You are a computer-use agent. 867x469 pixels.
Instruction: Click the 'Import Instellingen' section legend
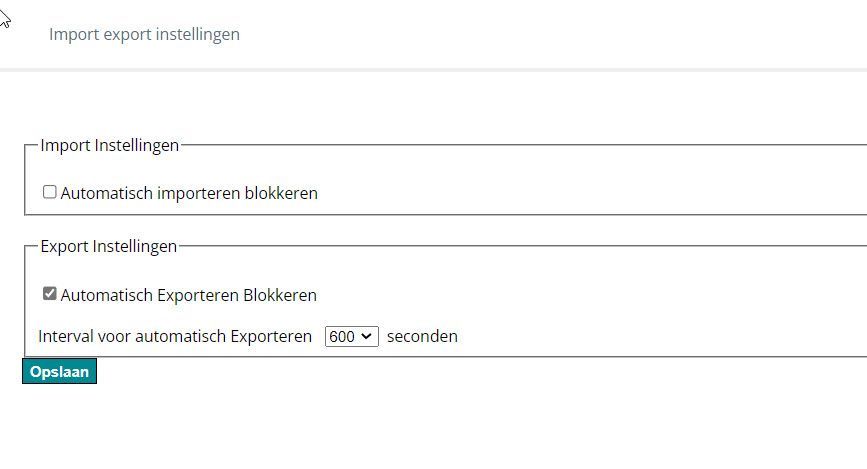click(109, 145)
